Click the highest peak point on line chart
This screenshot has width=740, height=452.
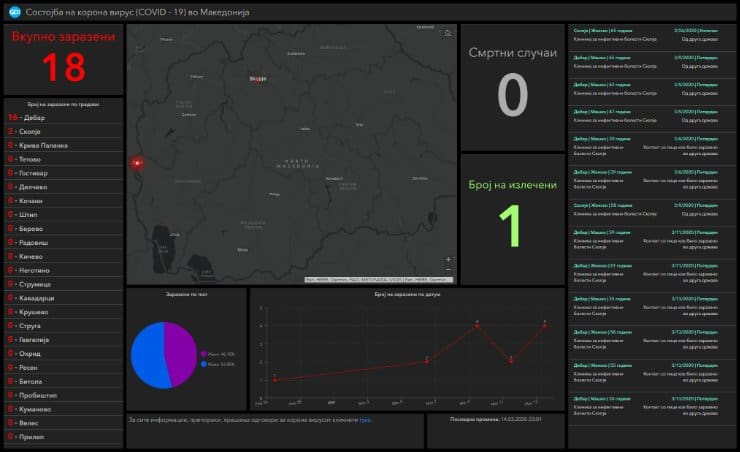[477, 324]
